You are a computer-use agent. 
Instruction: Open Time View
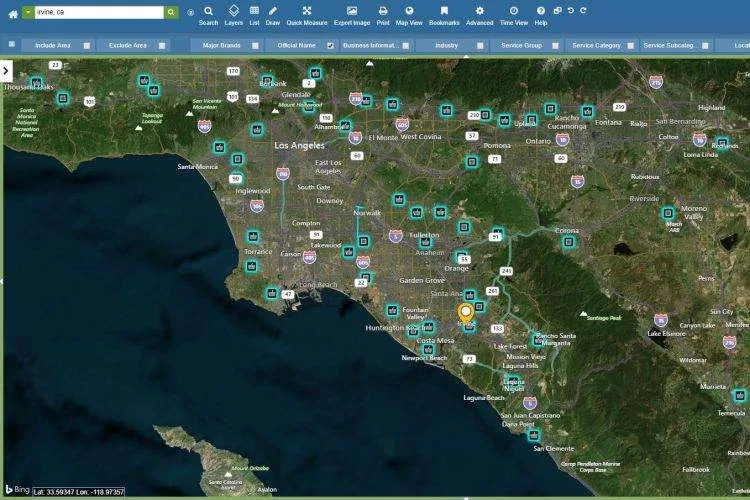(x=514, y=16)
